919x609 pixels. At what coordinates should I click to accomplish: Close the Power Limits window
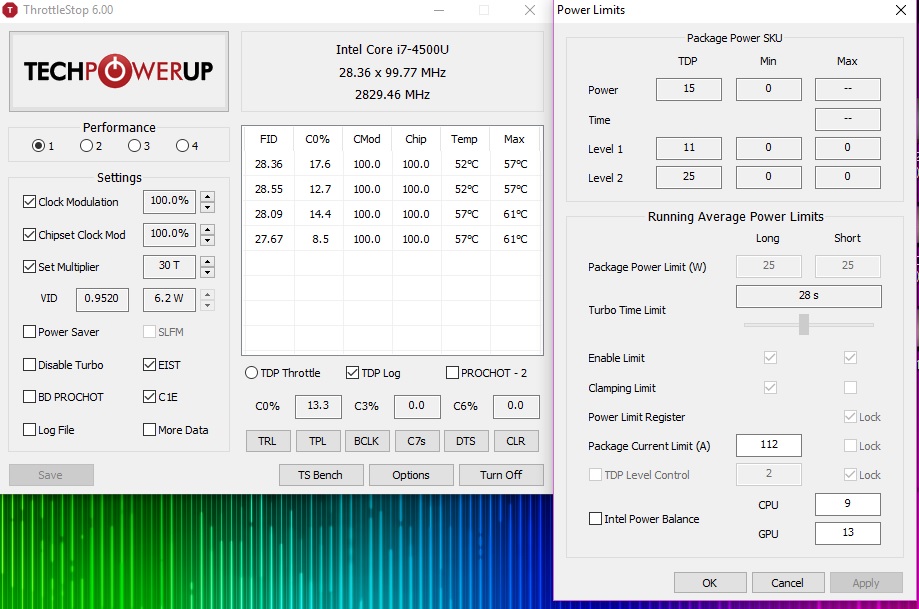coord(901,10)
